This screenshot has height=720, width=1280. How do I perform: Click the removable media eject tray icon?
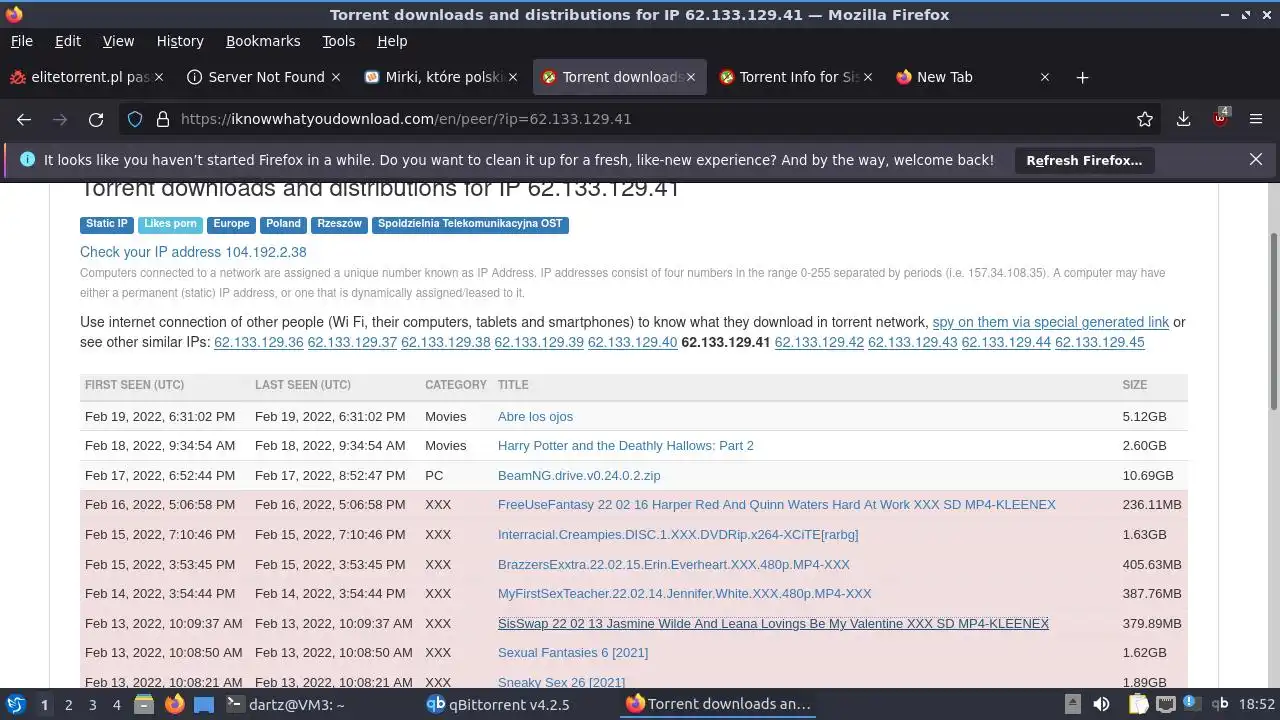point(1072,704)
